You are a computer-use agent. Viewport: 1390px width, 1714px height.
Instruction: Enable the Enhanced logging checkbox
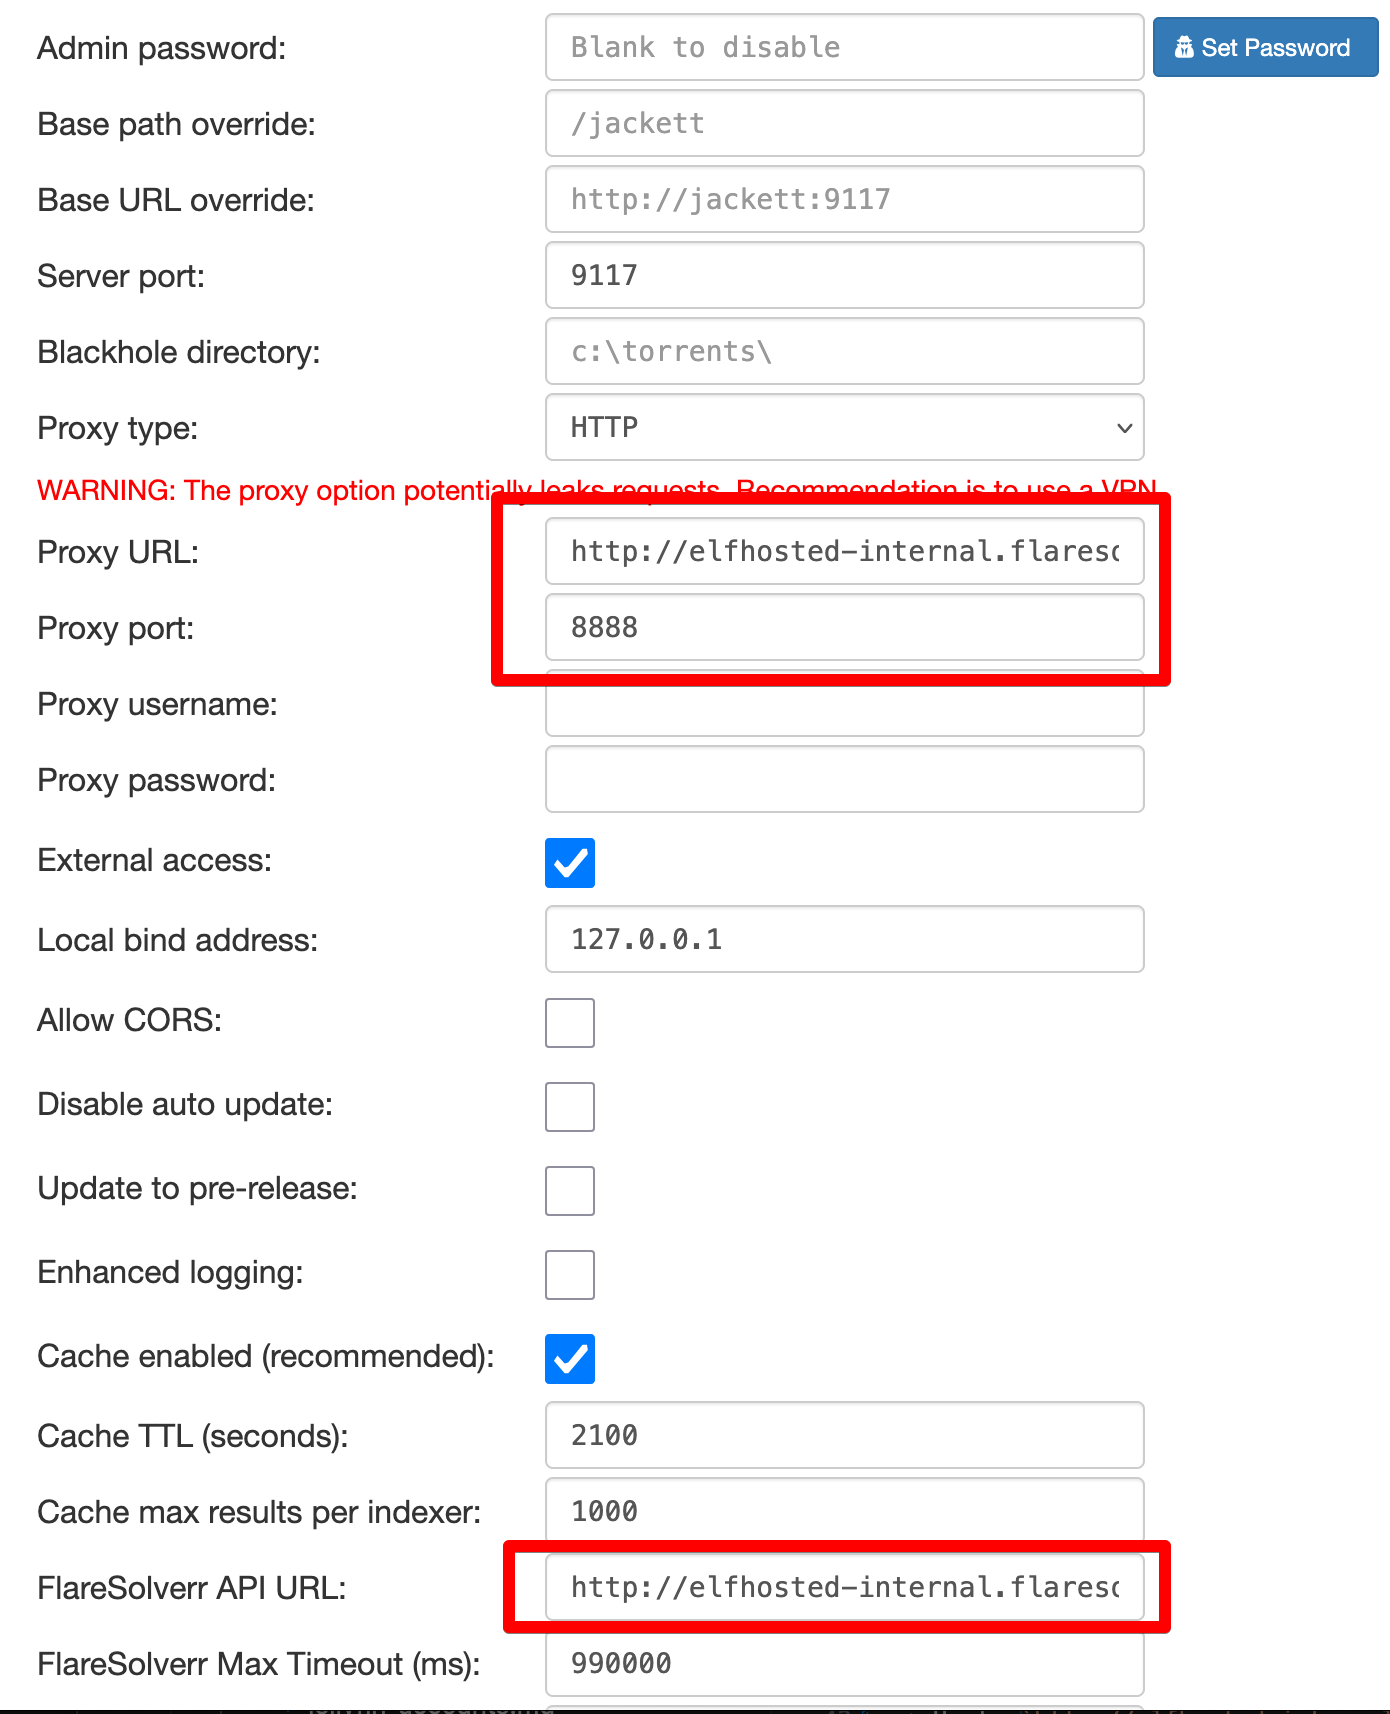click(x=570, y=1275)
